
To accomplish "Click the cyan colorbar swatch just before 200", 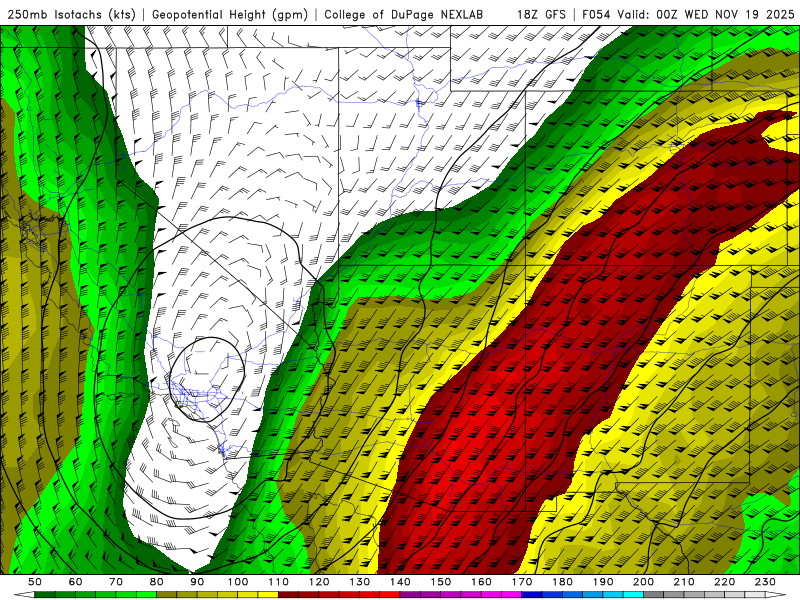I will pos(633,594).
